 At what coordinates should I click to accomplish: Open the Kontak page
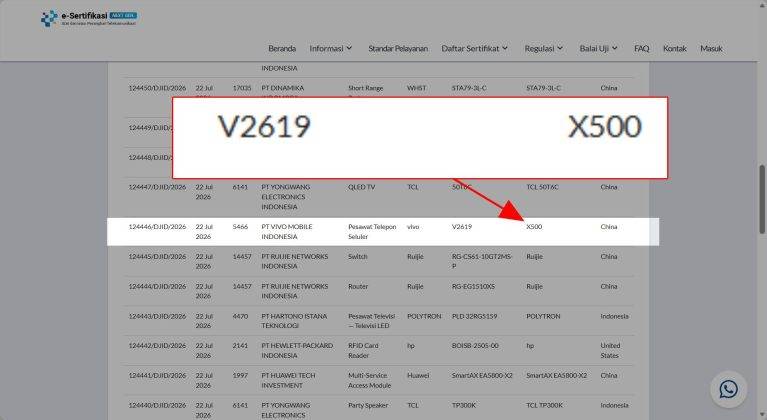(x=675, y=48)
